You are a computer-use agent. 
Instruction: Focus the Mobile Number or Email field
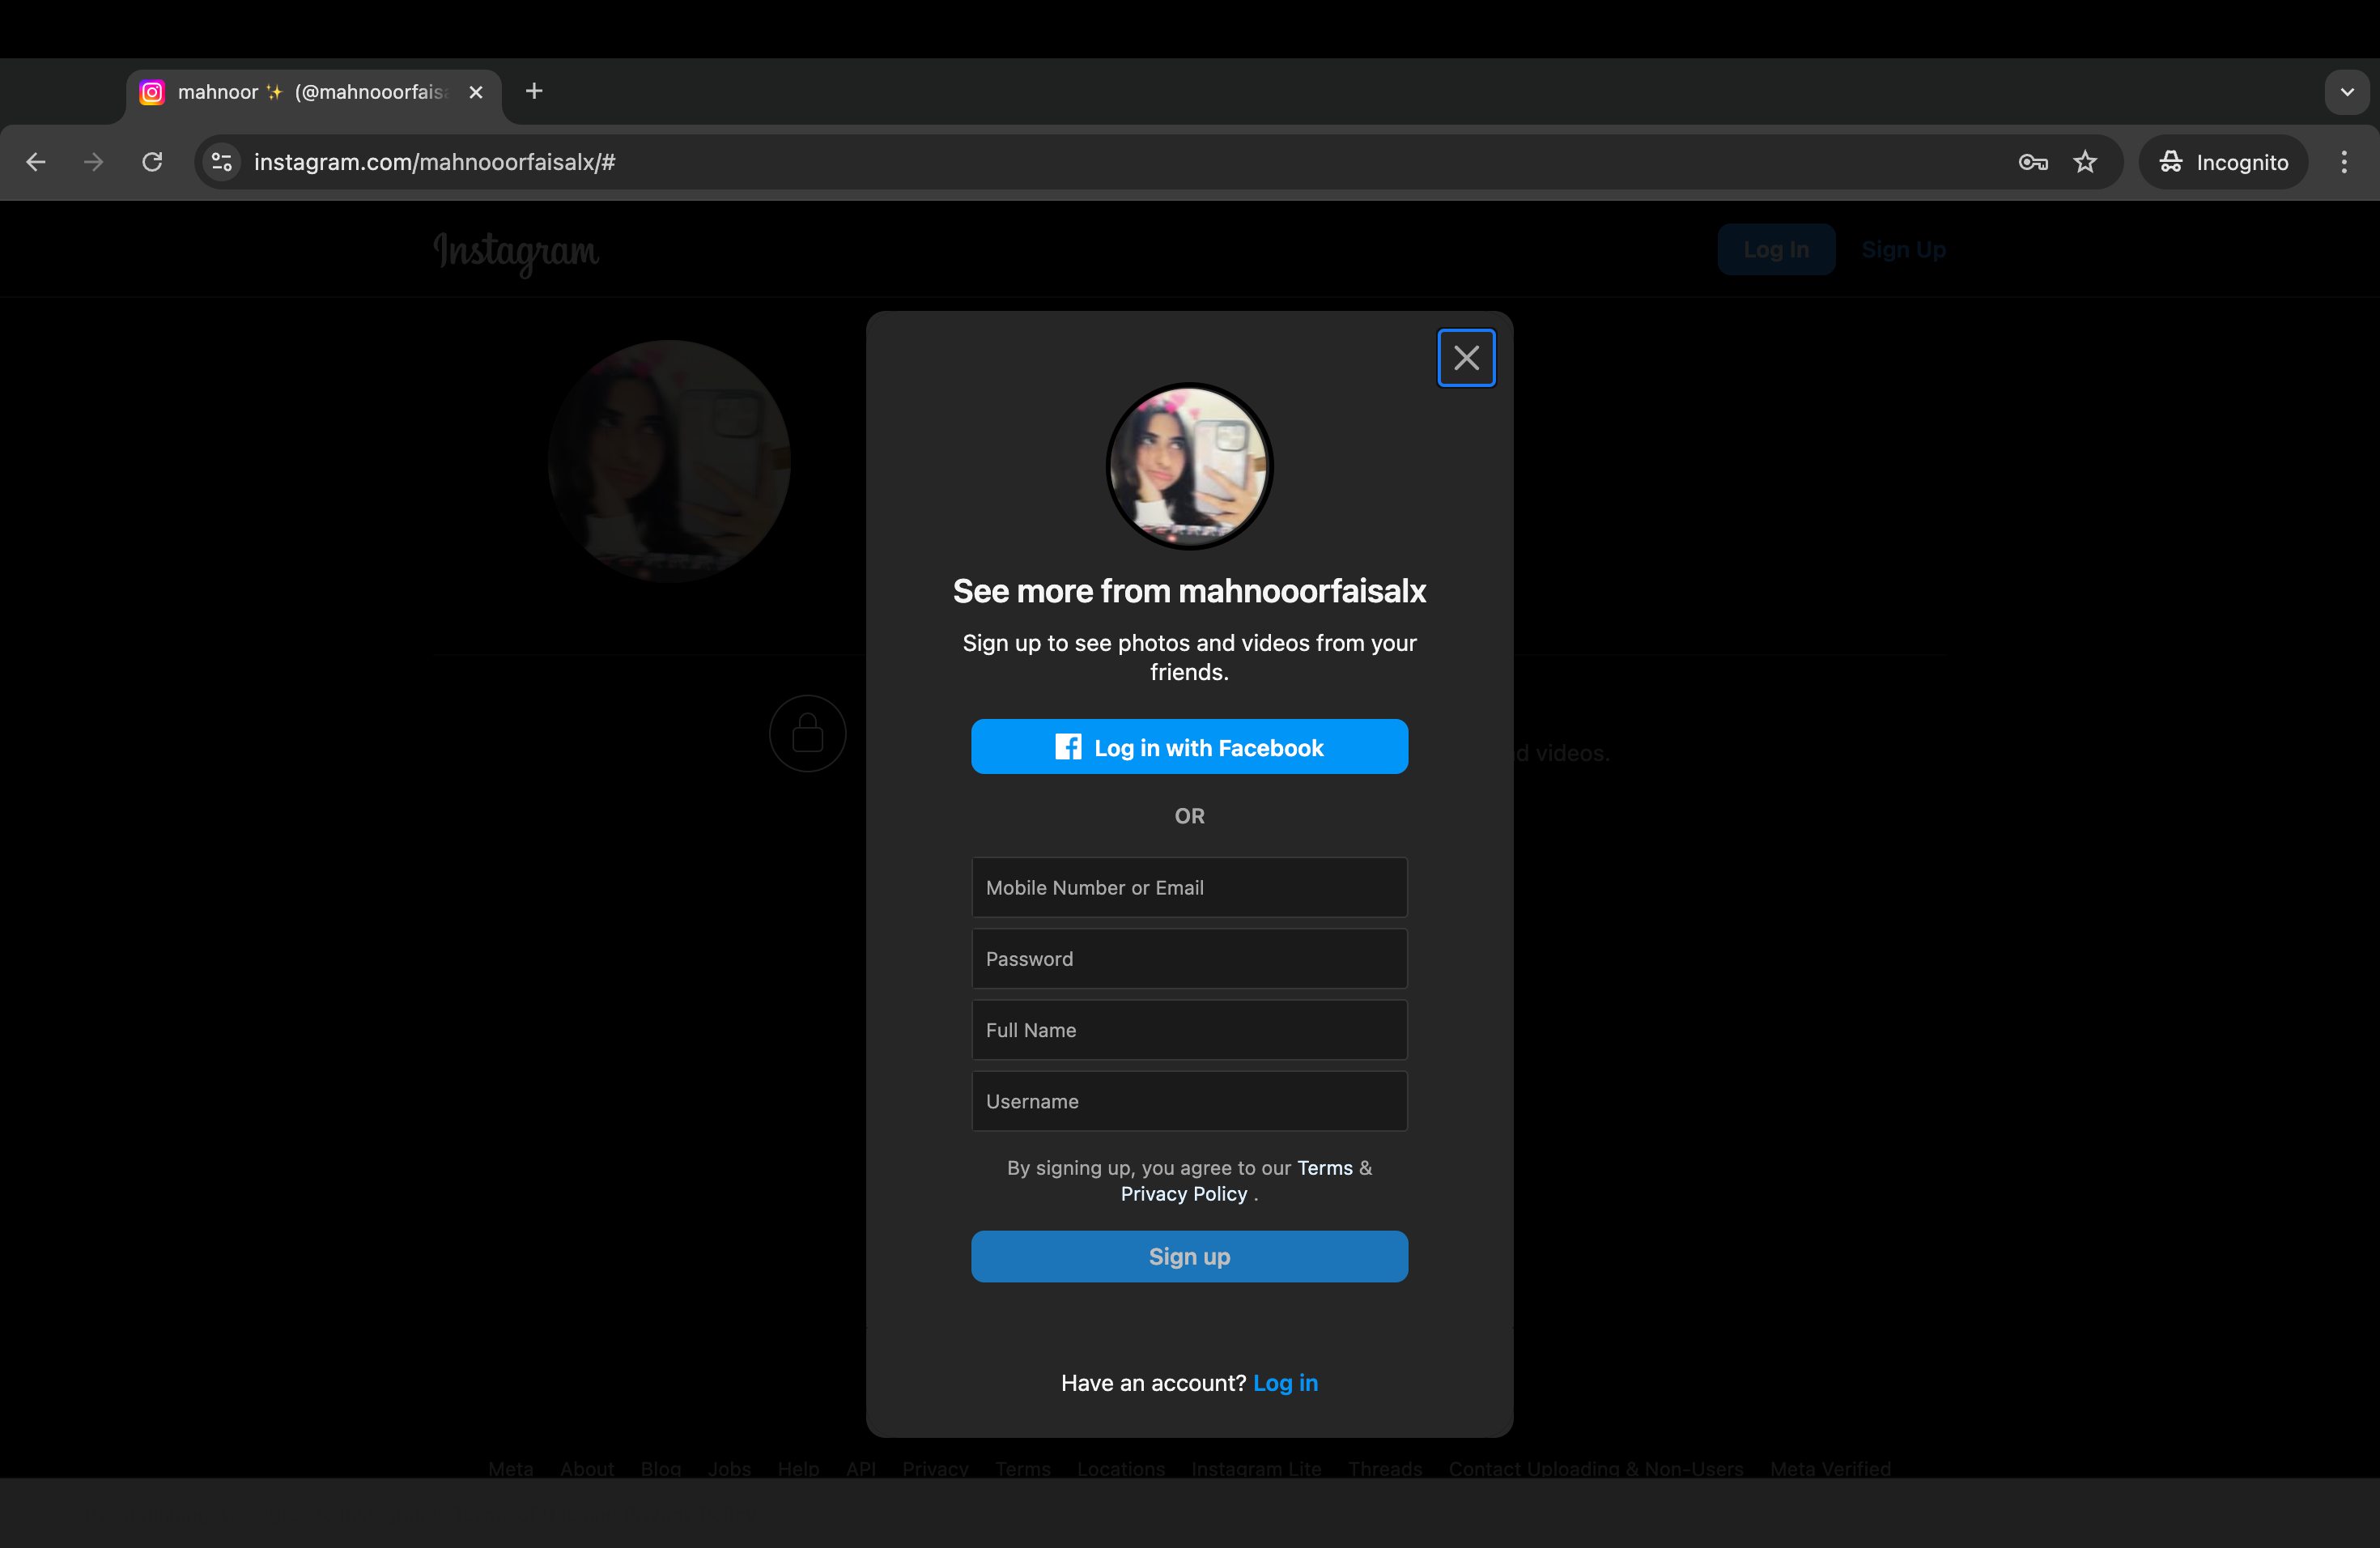pyautogui.click(x=1189, y=887)
